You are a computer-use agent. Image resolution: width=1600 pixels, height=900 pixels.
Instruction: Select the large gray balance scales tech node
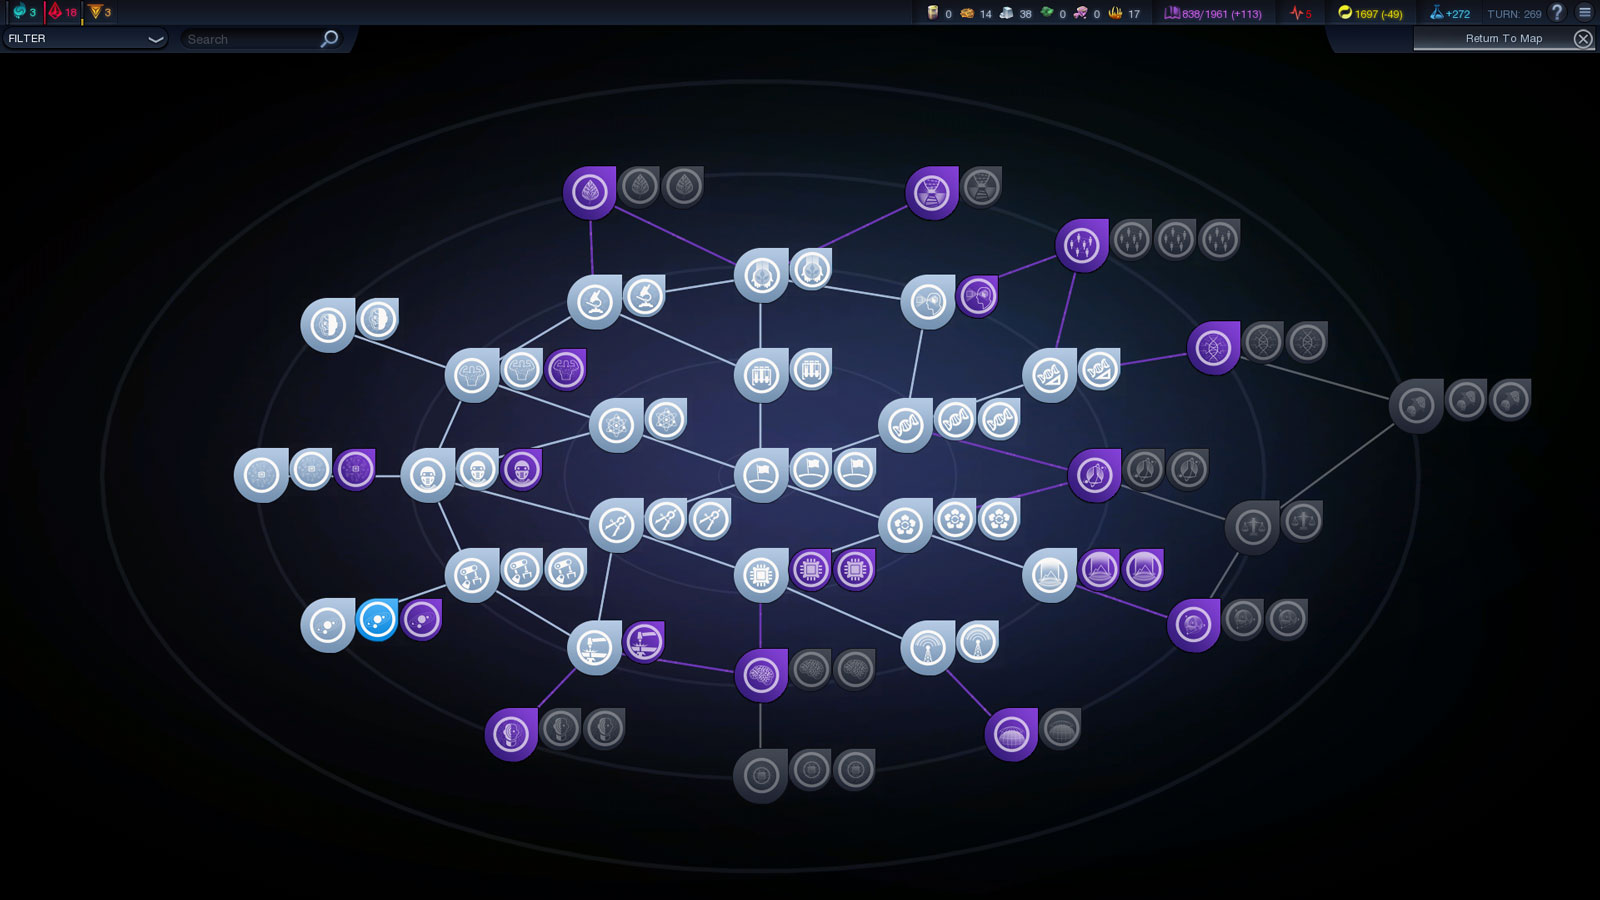coord(1252,527)
